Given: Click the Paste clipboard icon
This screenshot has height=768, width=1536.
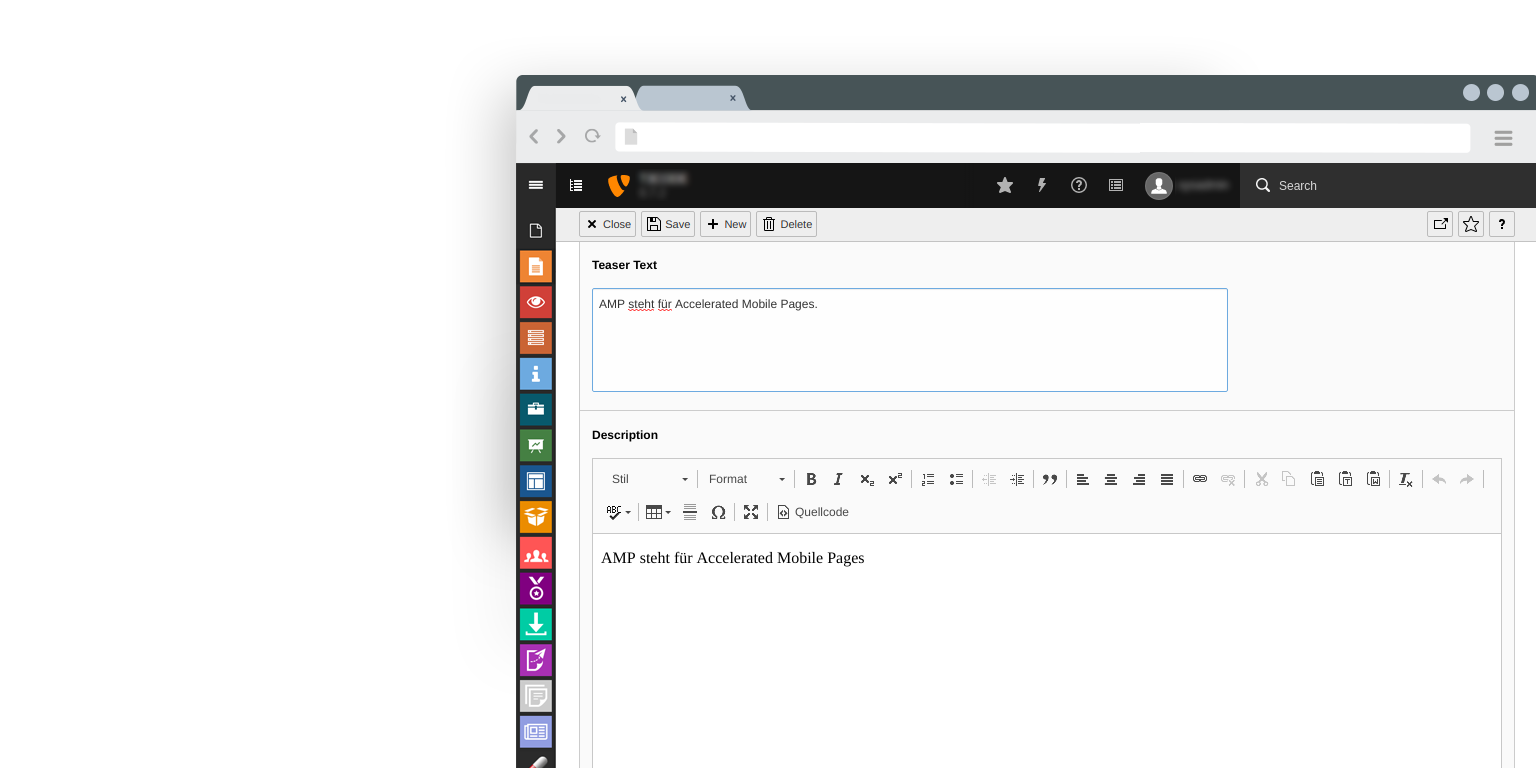Looking at the screenshot, I should click(x=1318, y=479).
